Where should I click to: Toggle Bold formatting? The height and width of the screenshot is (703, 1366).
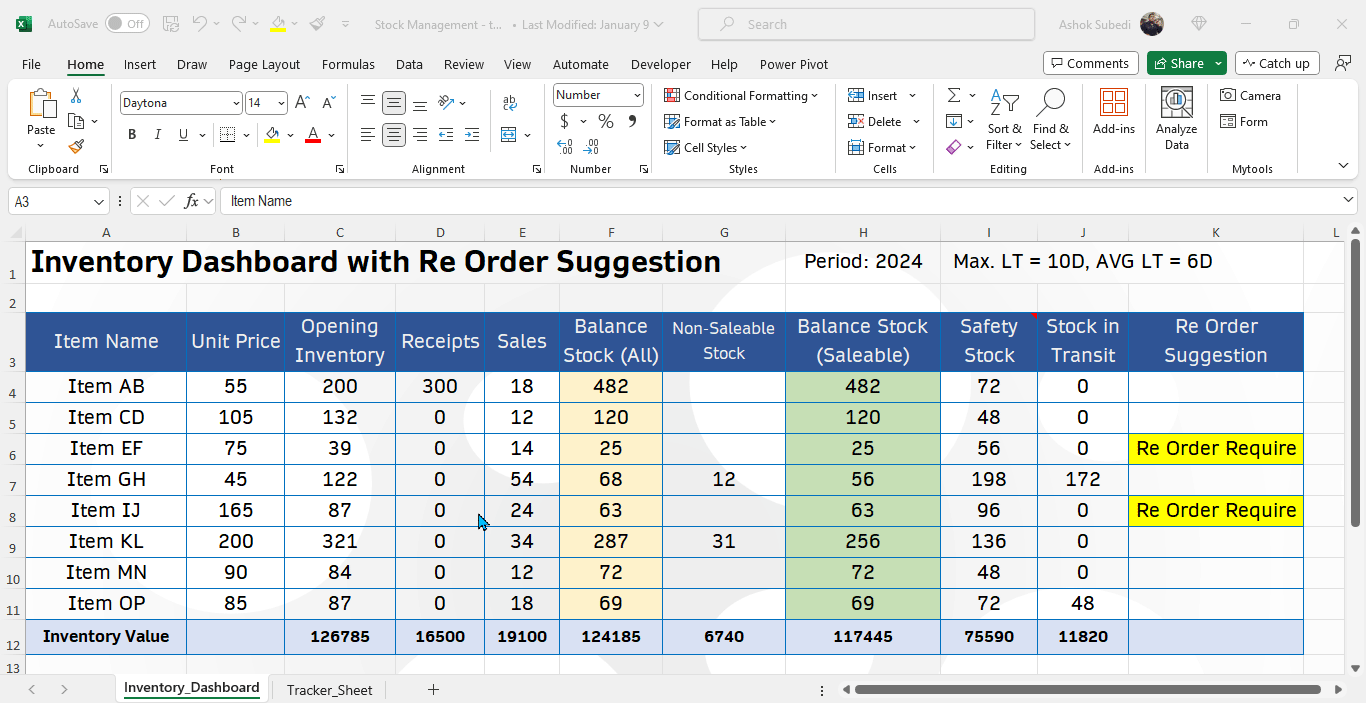point(132,134)
